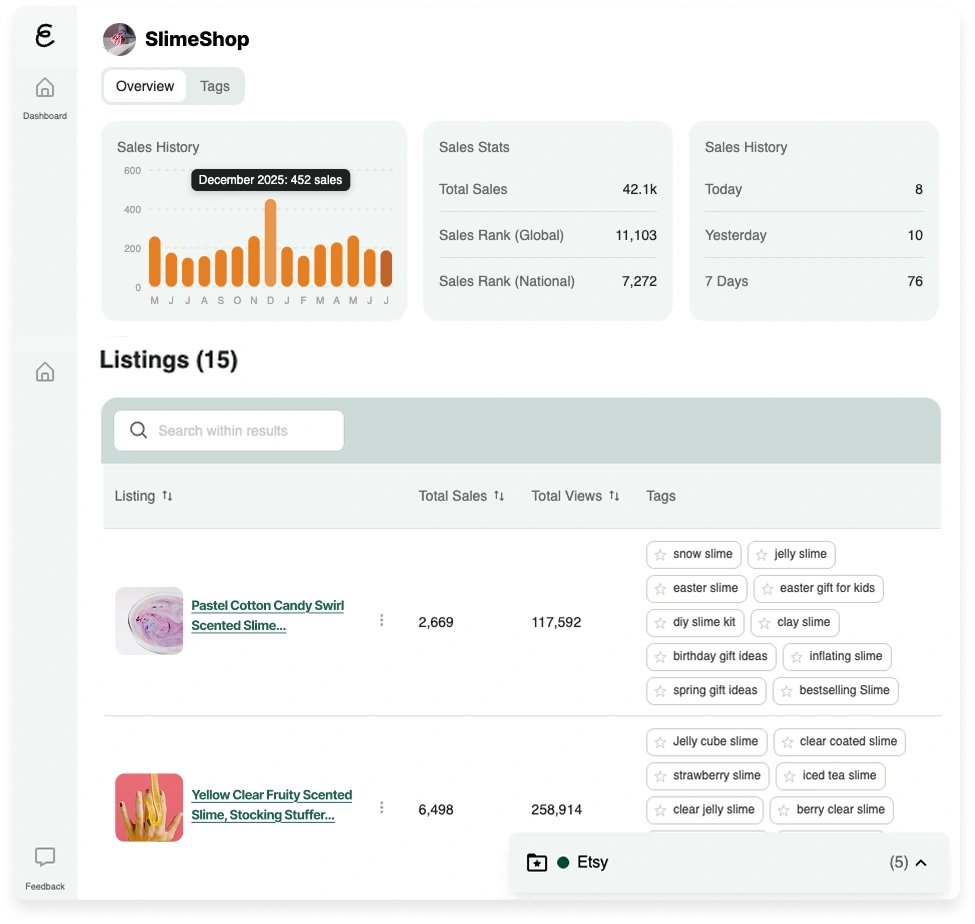Click the search magnifier icon

(x=138, y=430)
